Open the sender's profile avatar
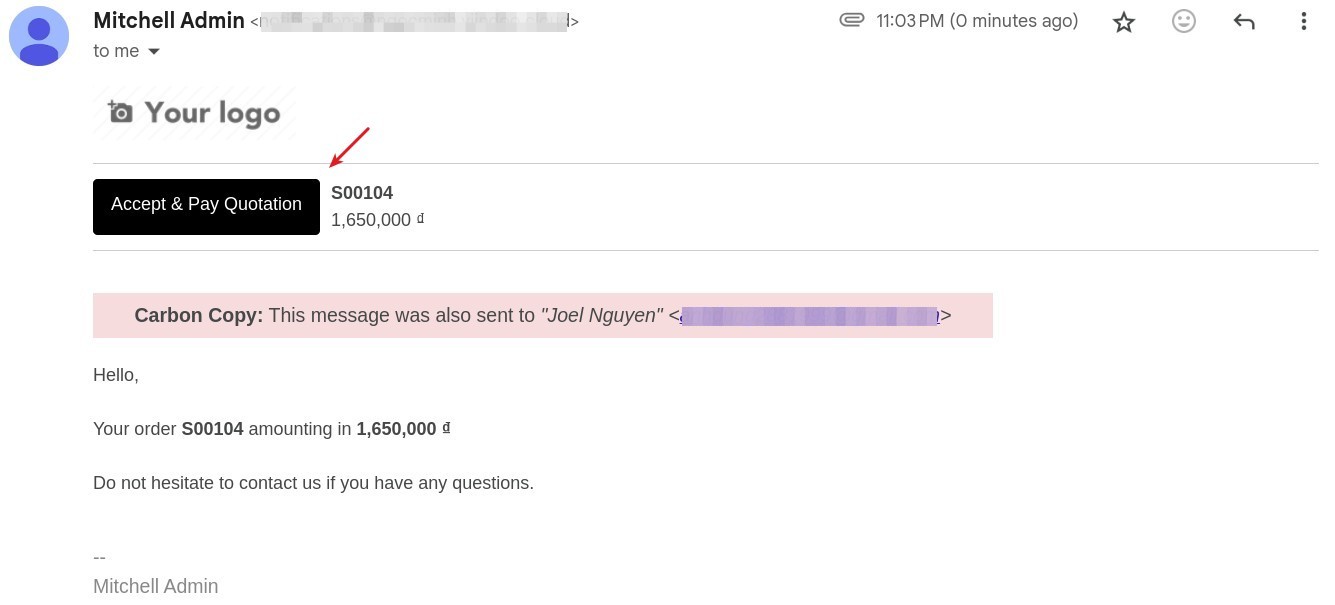Viewport: 1335px width, 605px height. [39, 36]
